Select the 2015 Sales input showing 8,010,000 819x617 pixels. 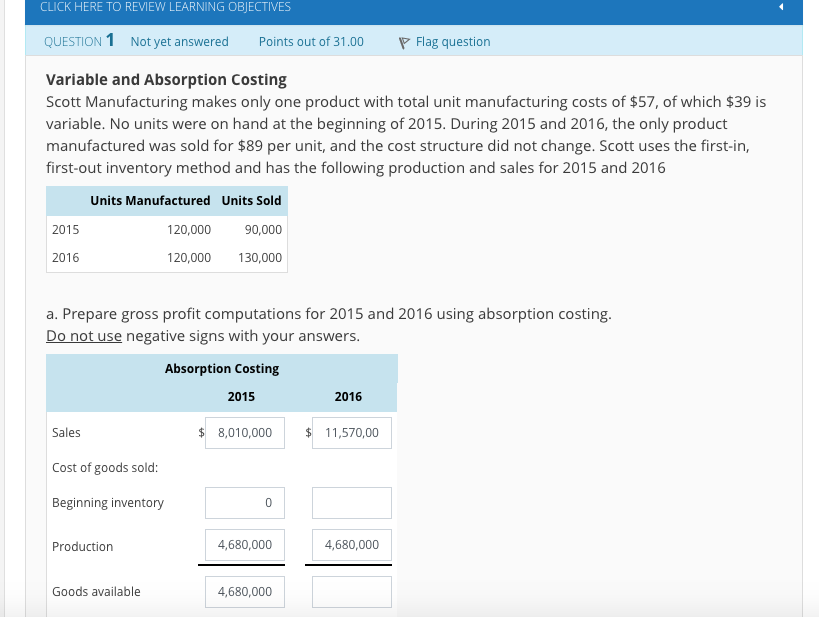click(x=244, y=432)
